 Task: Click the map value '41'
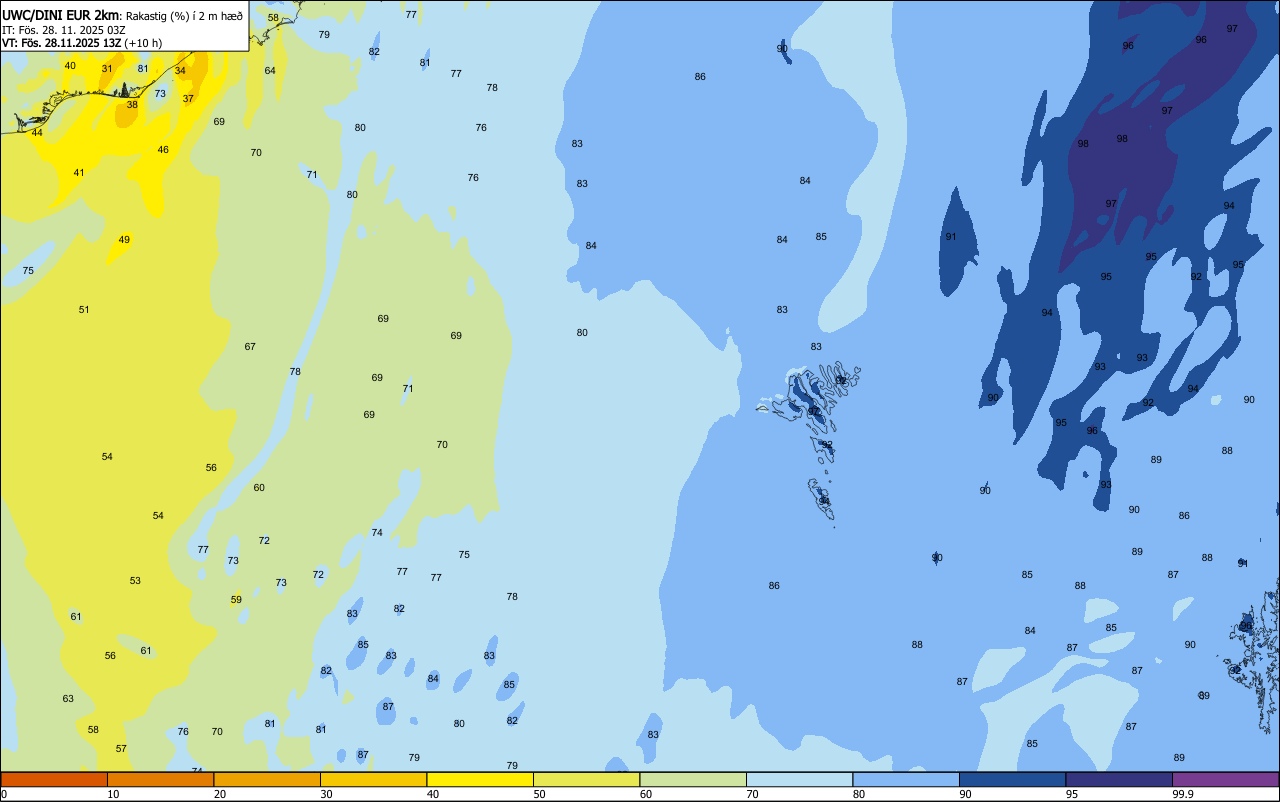pos(79,173)
